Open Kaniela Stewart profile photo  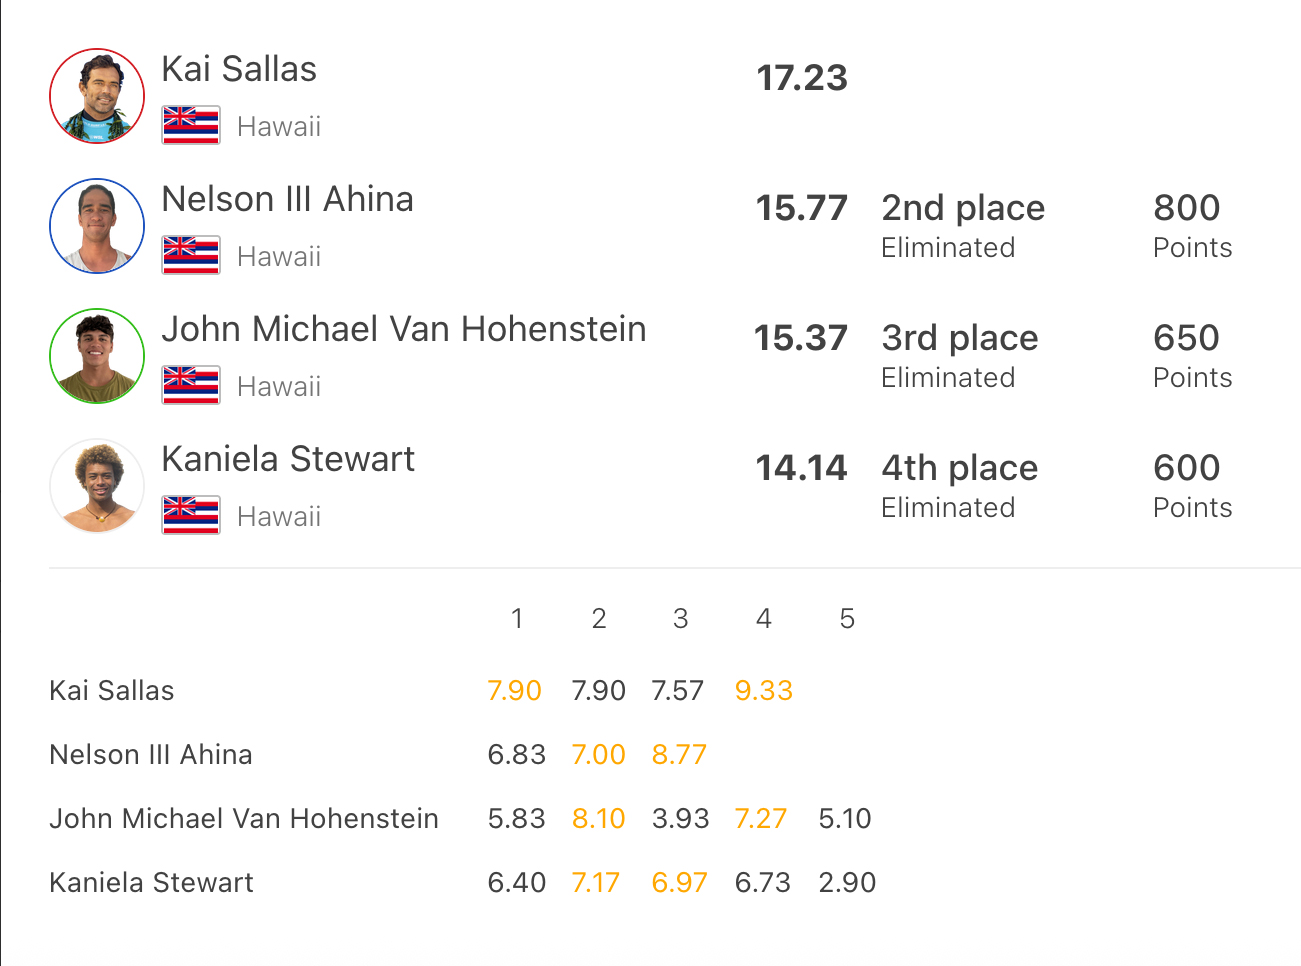tap(97, 486)
